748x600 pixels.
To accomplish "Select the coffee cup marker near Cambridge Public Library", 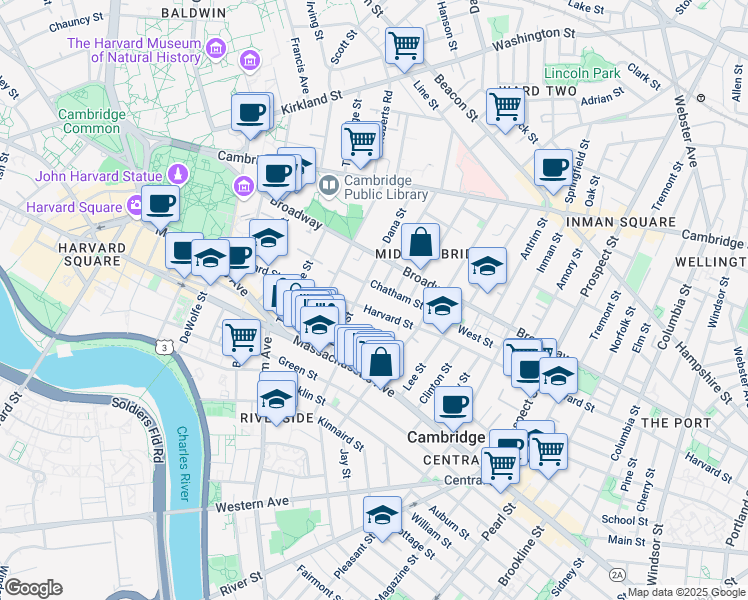I will pyautogui.click(x=276, y=178).
